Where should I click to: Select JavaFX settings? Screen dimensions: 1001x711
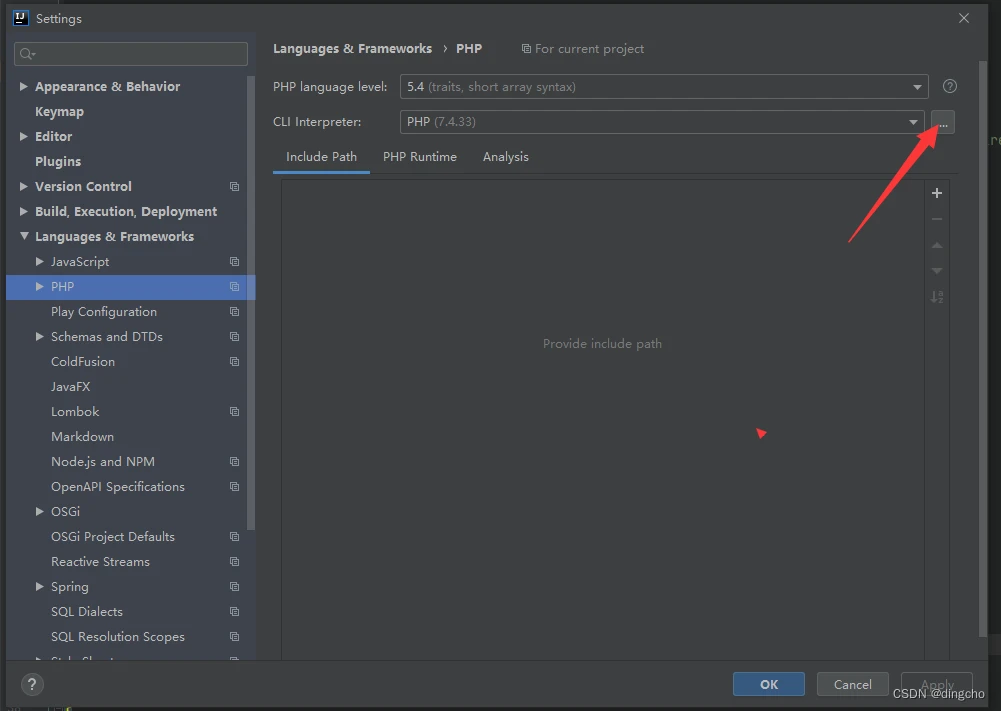[x=70, y=386]
